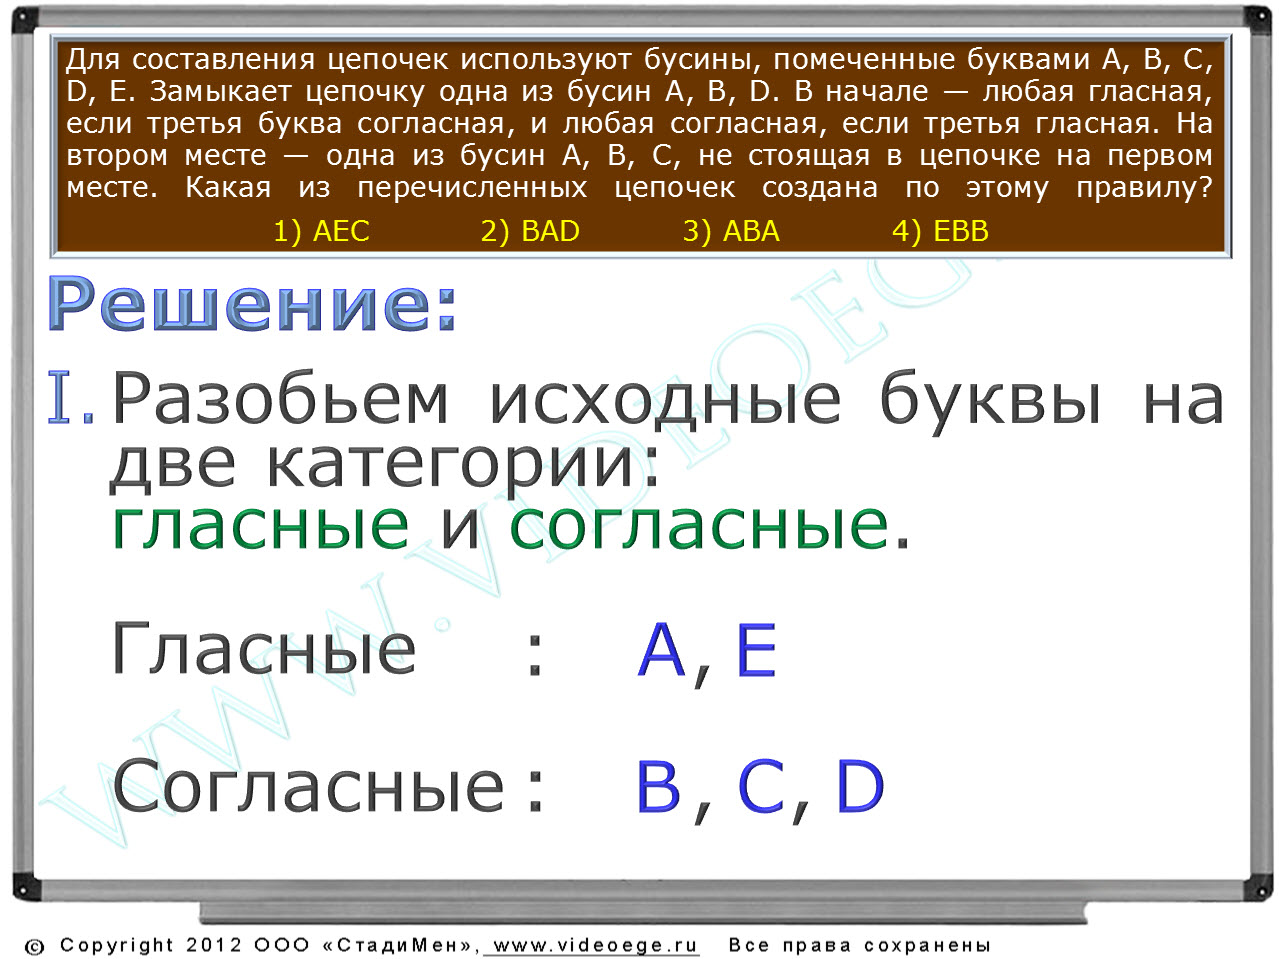Click the green word 'согласные'
This screenshot has height=959, width=1279.
(699, 526)
